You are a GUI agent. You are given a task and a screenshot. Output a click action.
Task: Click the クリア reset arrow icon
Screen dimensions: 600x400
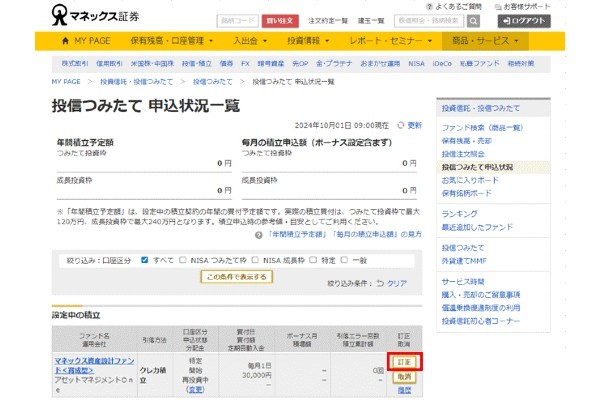[x=380, y=283]
